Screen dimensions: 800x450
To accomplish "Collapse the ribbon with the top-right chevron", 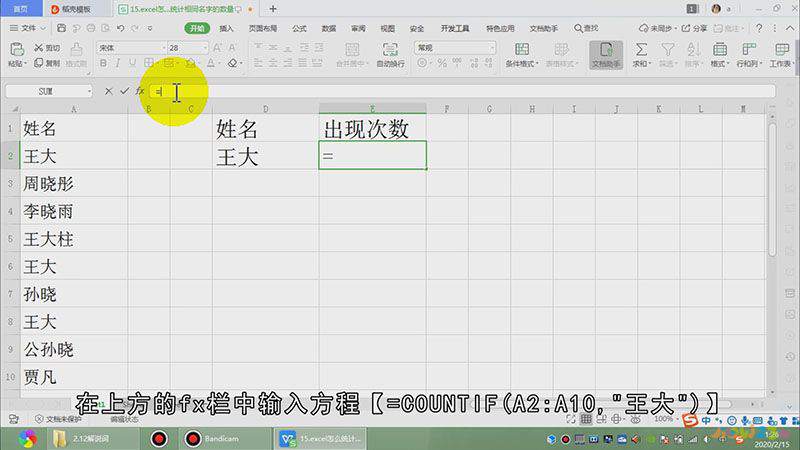I will (x=790, y=29).
